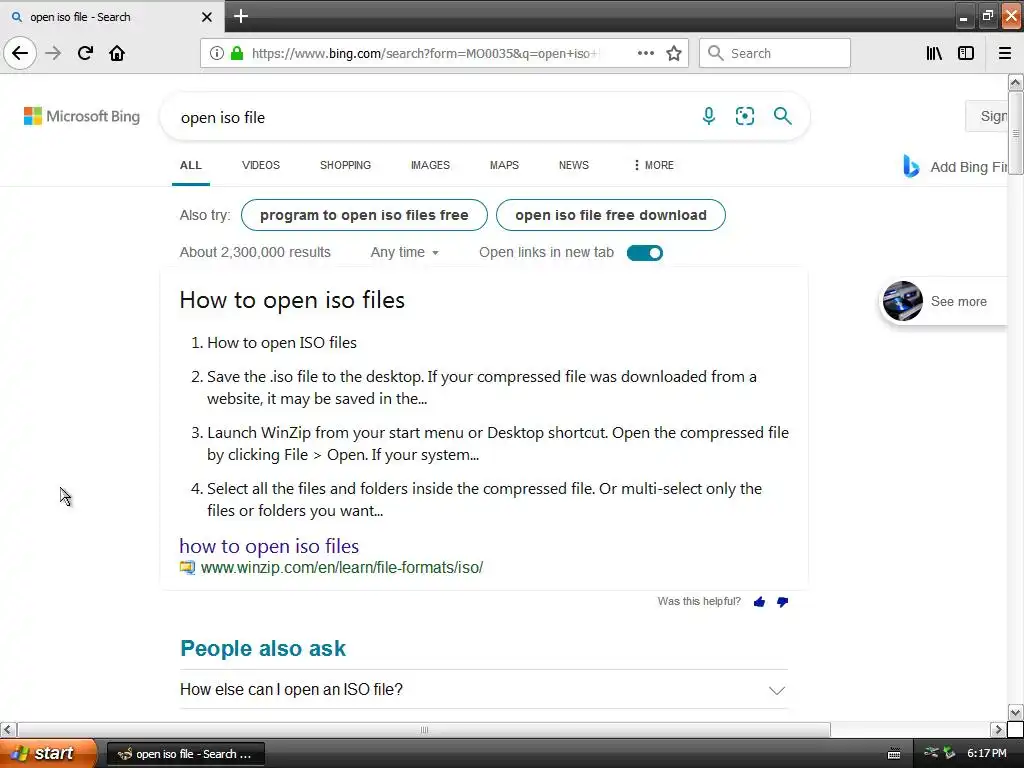Click the green padlock security icon
Screen dimensions: 1024x768
237,53
